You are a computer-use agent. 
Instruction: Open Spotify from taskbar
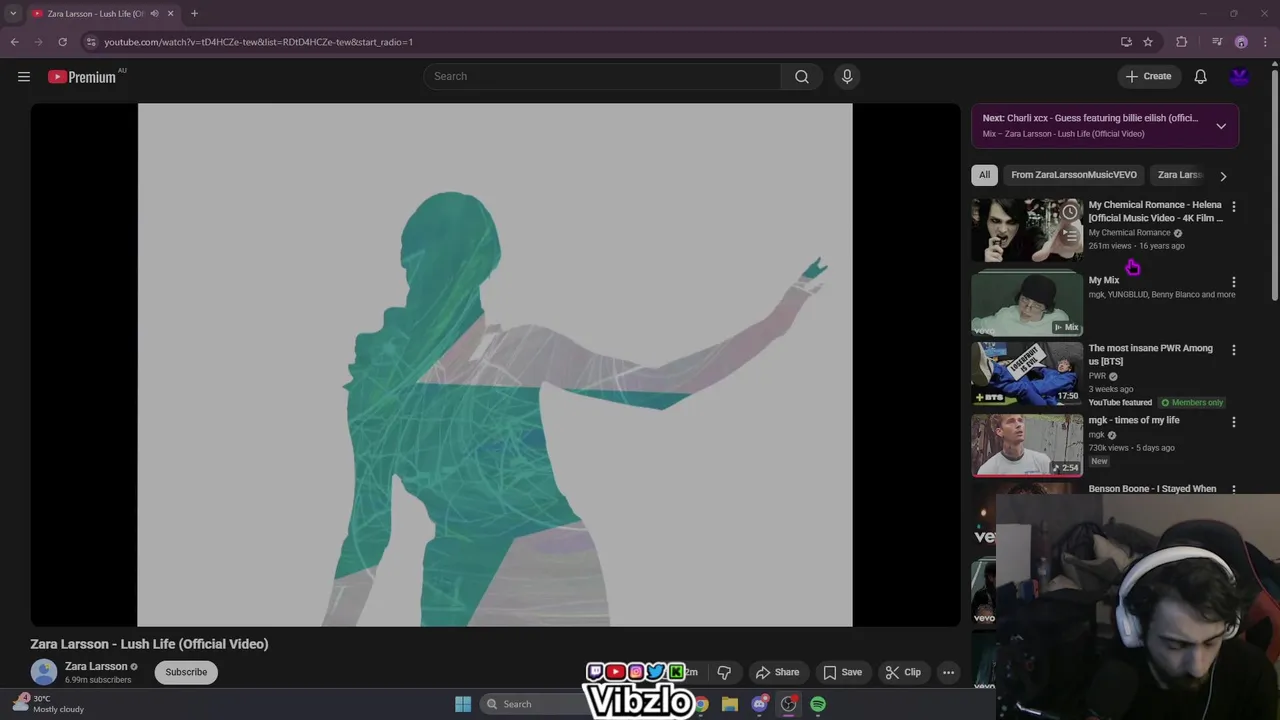click(818, 704)
